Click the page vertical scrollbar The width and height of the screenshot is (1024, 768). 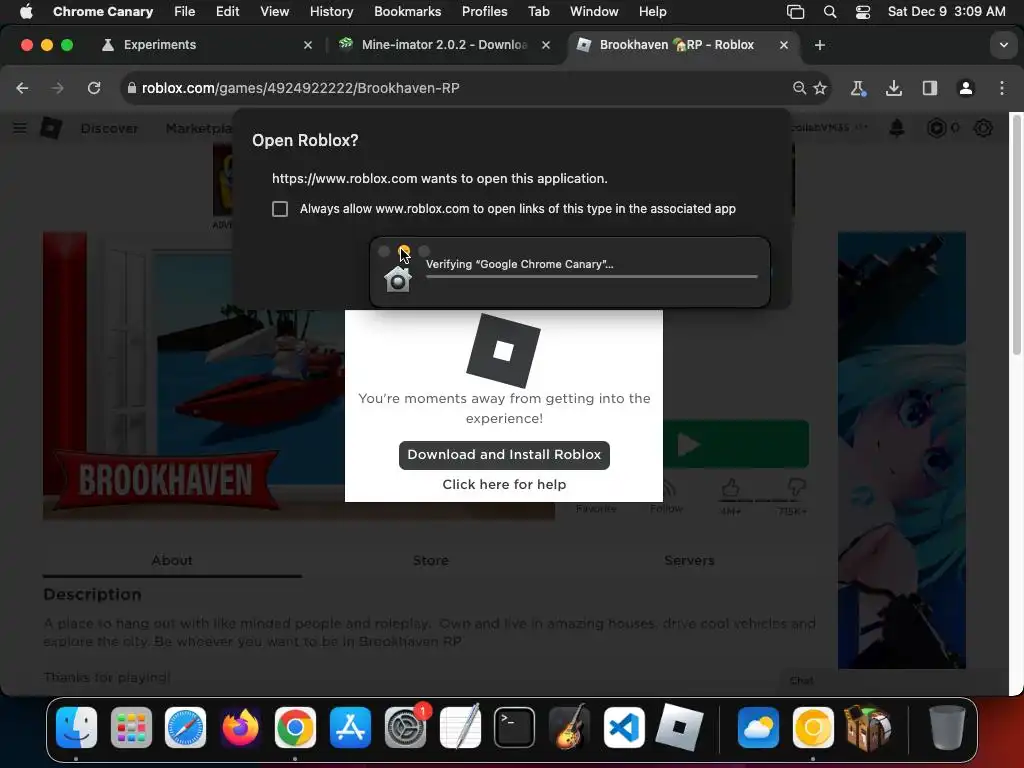[x=1016, y=235]
